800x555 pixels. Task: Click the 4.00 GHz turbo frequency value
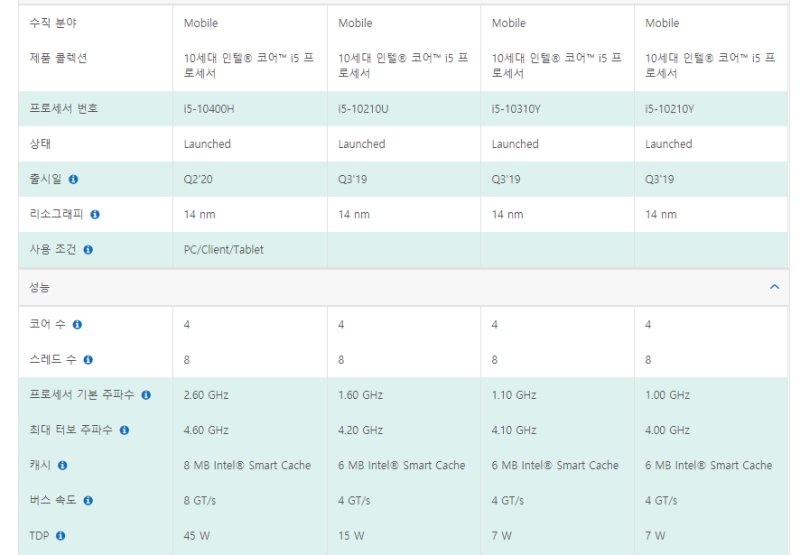point(667,431)
